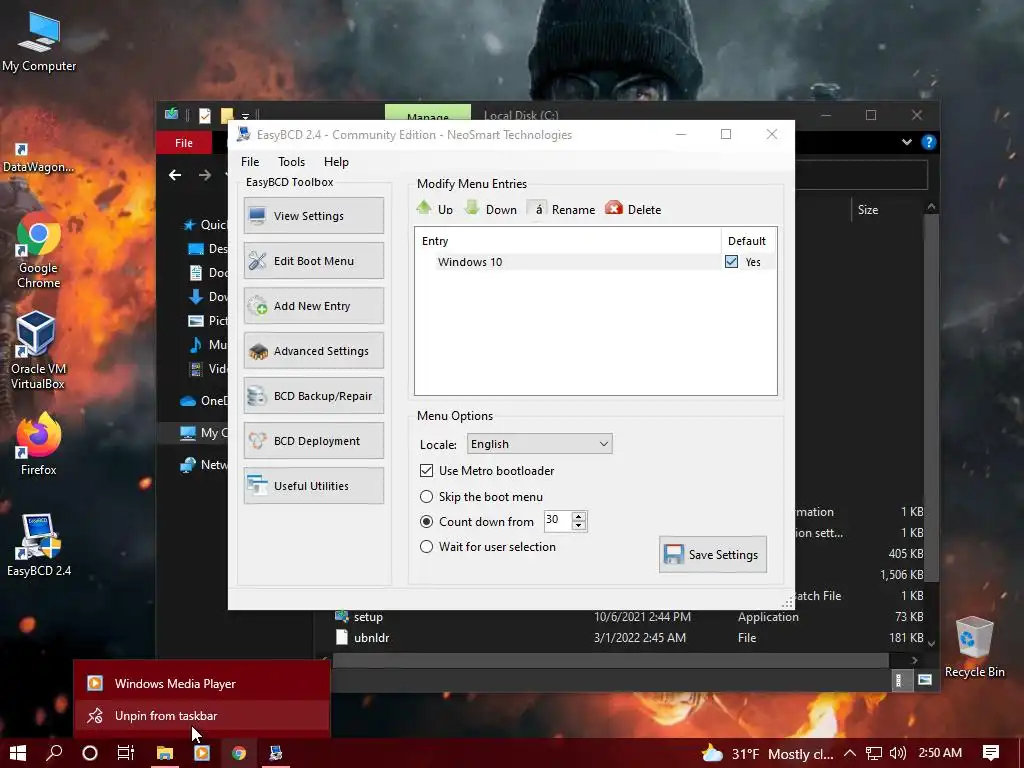The image size is (1024, 768).
Task: Show hidden system tray icons
Action: click(x=850, y=753)
